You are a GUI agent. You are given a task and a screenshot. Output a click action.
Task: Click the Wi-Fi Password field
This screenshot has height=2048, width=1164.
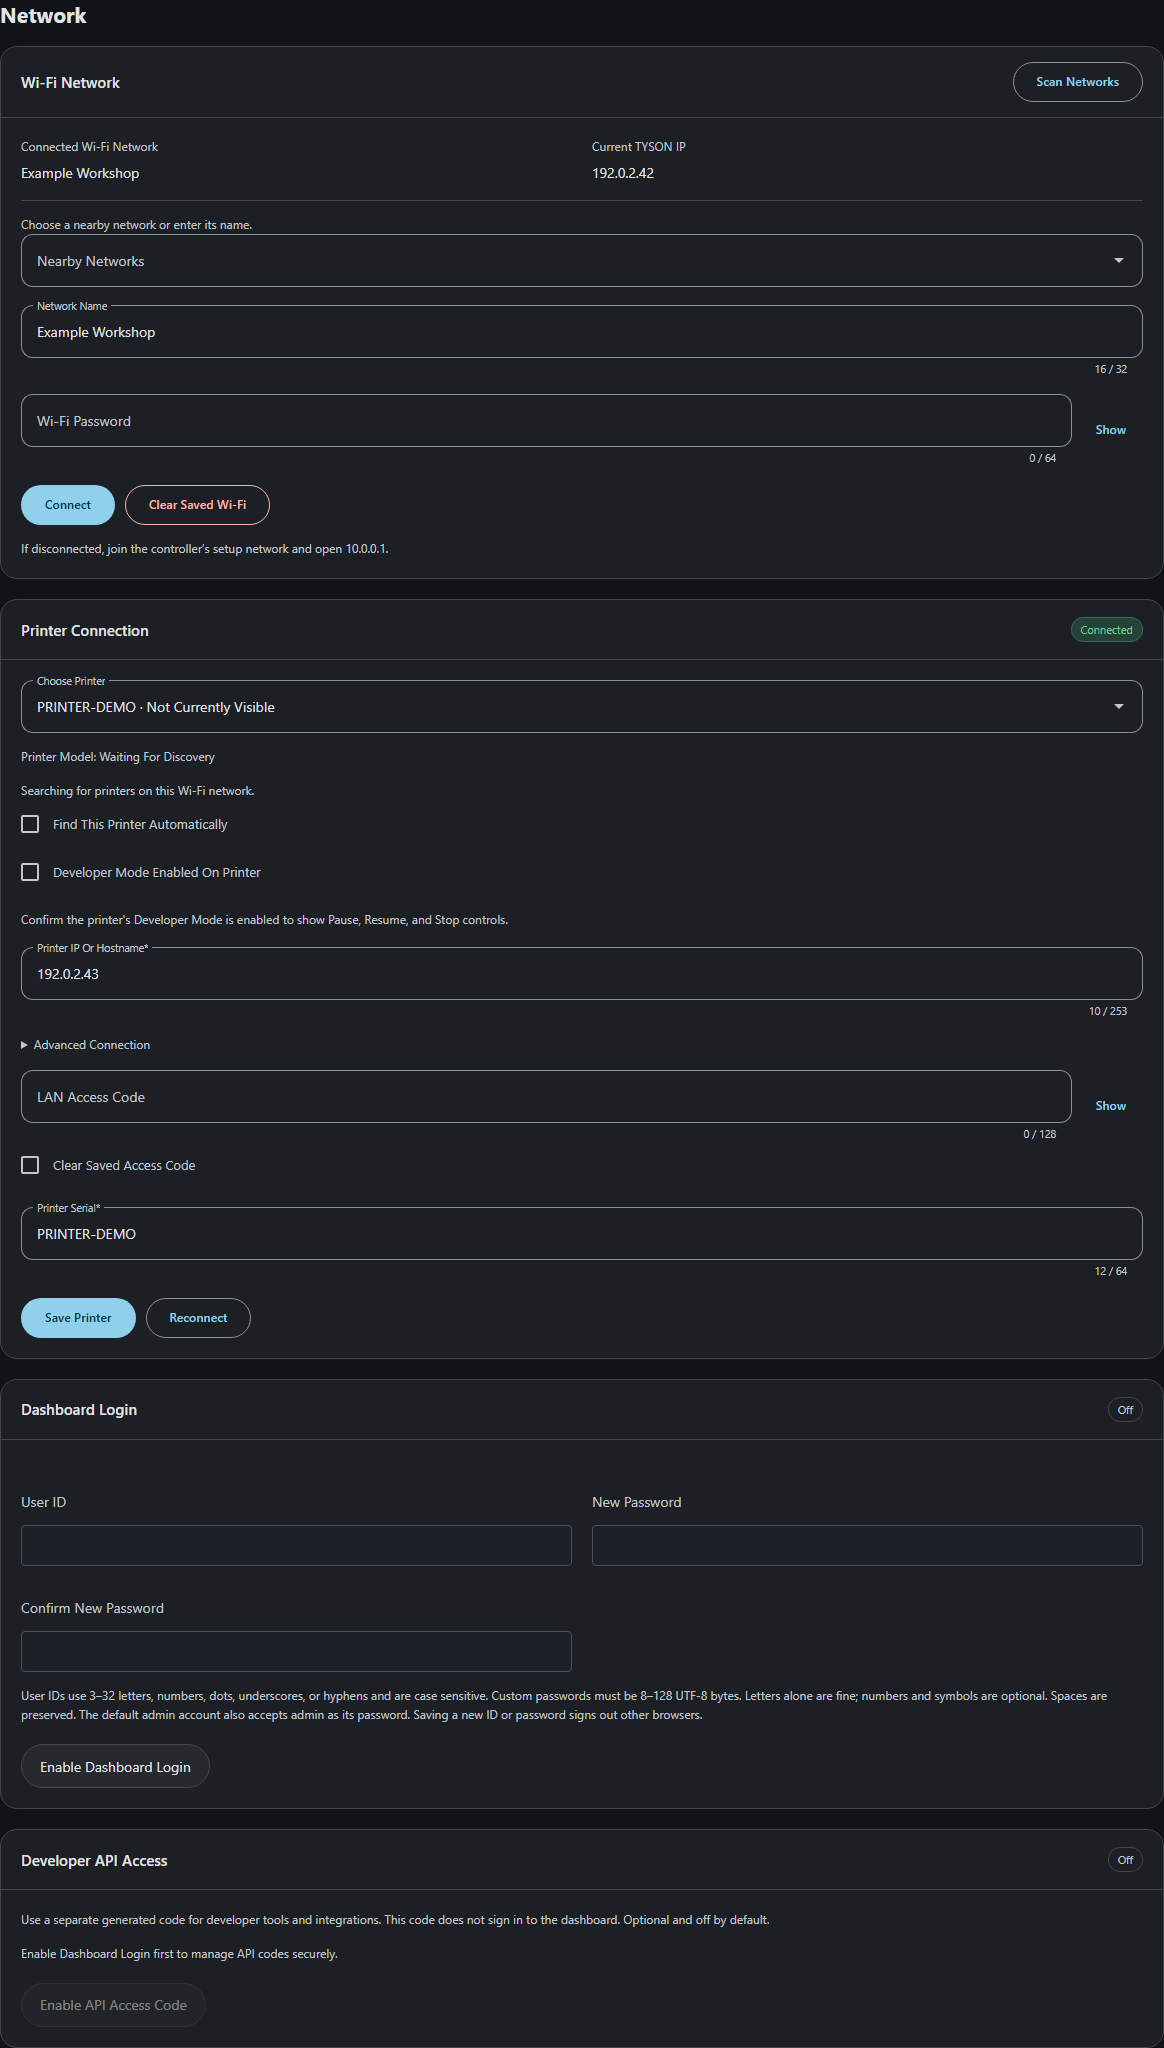546,421
